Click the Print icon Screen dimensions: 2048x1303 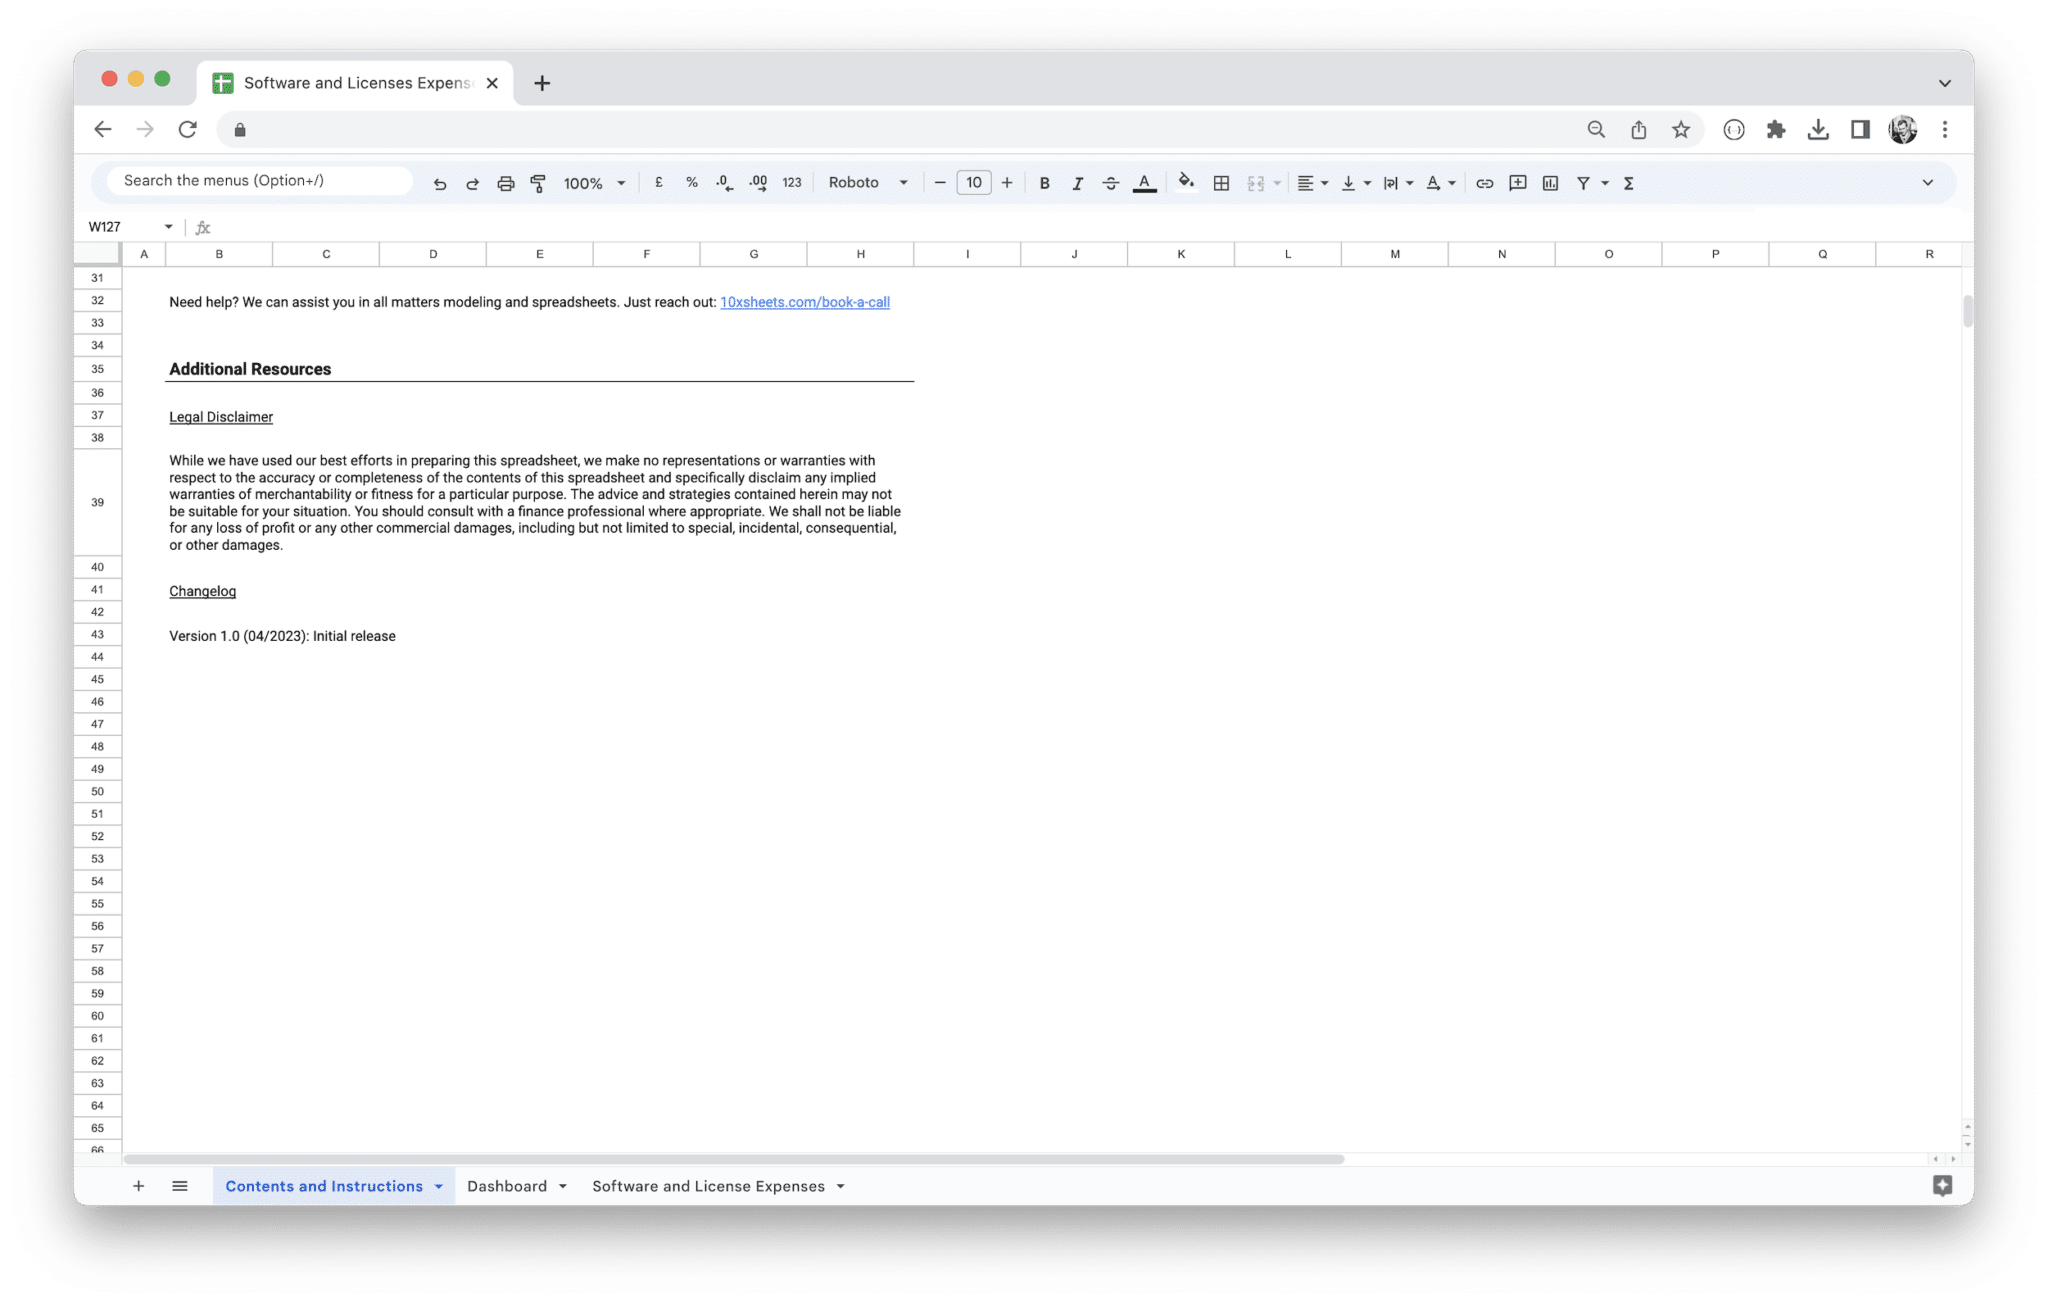click(x=505, y=183)
